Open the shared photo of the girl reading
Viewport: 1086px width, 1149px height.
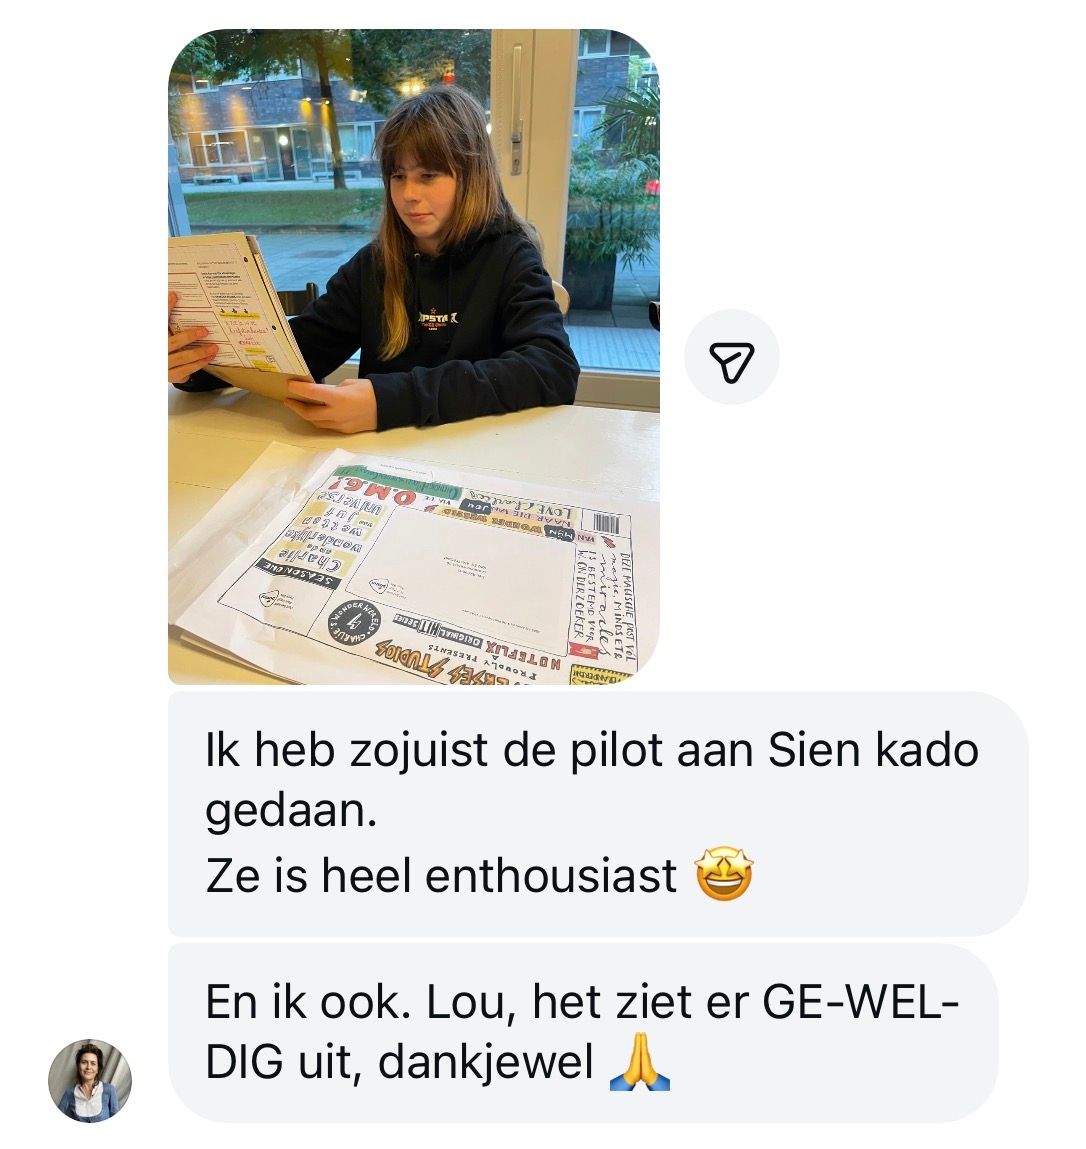tap(414, 357)
